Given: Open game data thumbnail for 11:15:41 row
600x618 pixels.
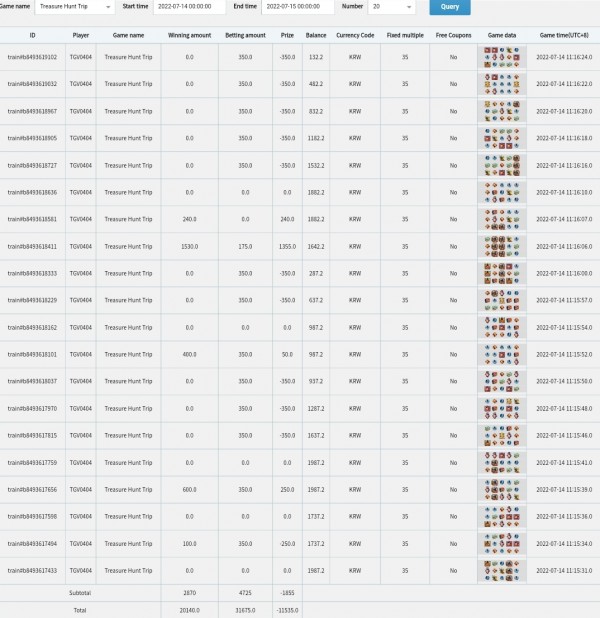Looking at the screenshot, I should [502, 463].
